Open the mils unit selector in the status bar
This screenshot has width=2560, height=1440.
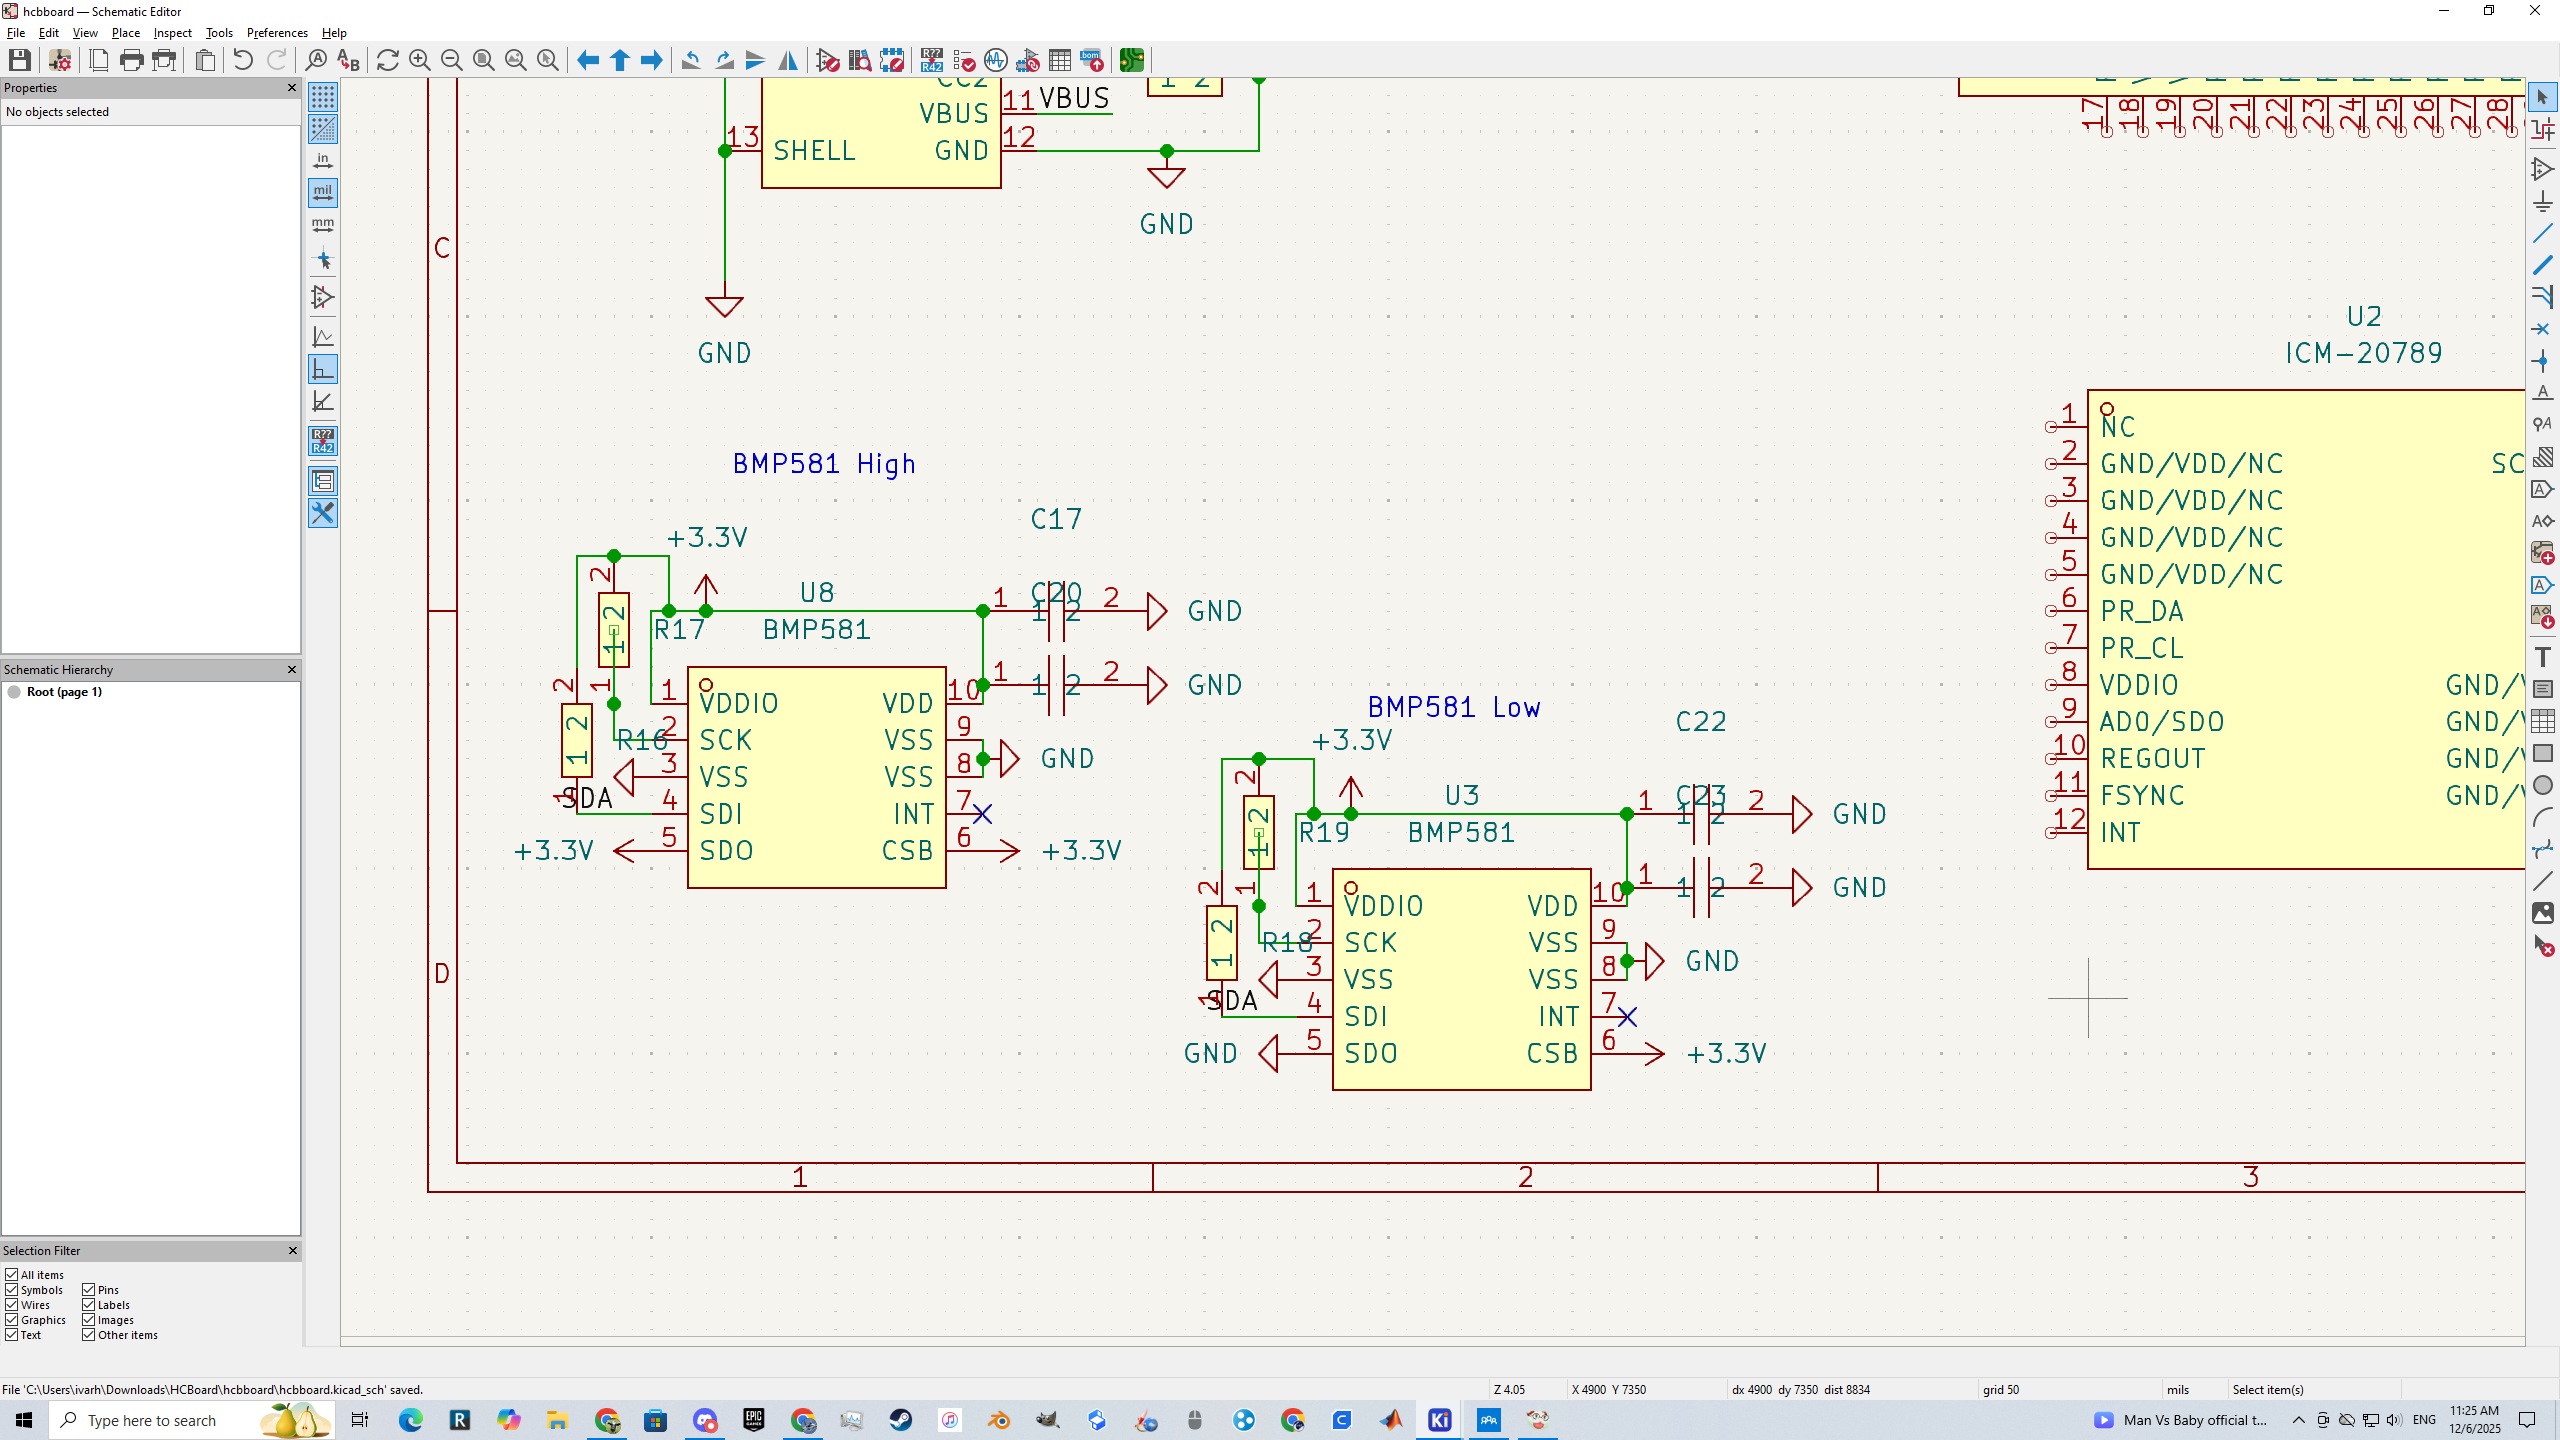click(x=2180, y=1389)
